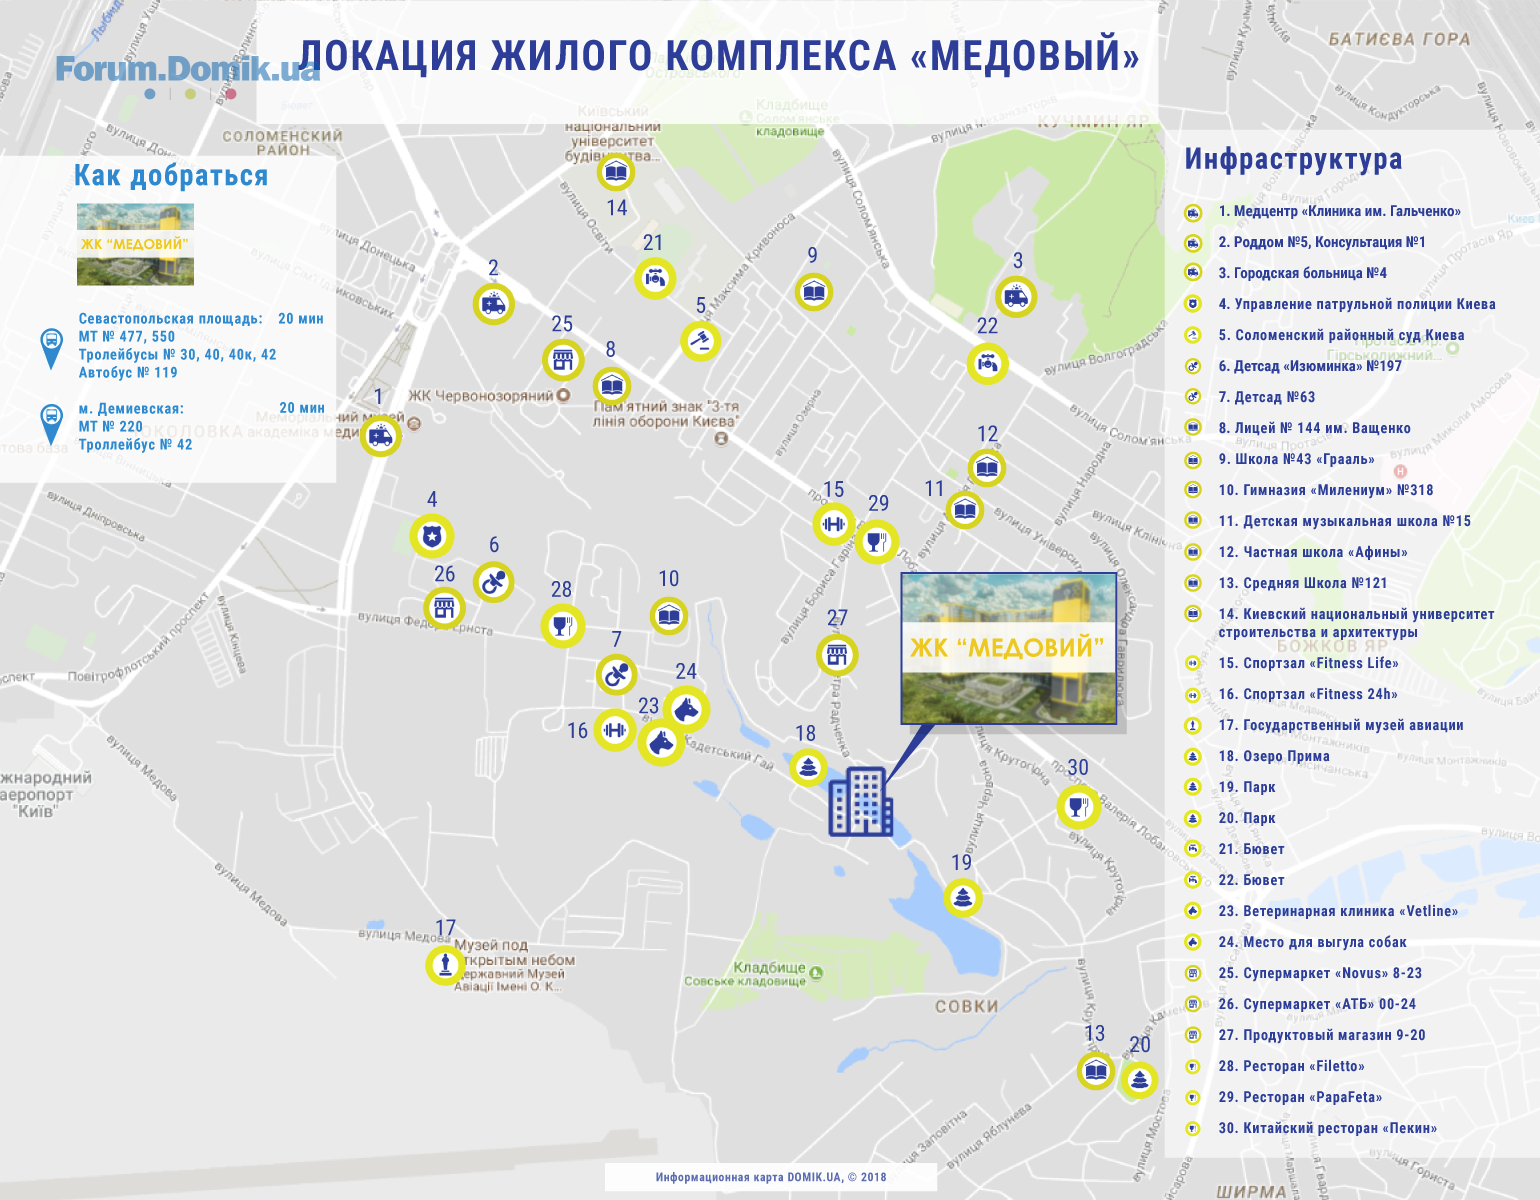The width and height of the screenshot is (1540, 1200).
Task: Click legend entry 28. Ресторан Filetto
Action: point(1291,1066)
